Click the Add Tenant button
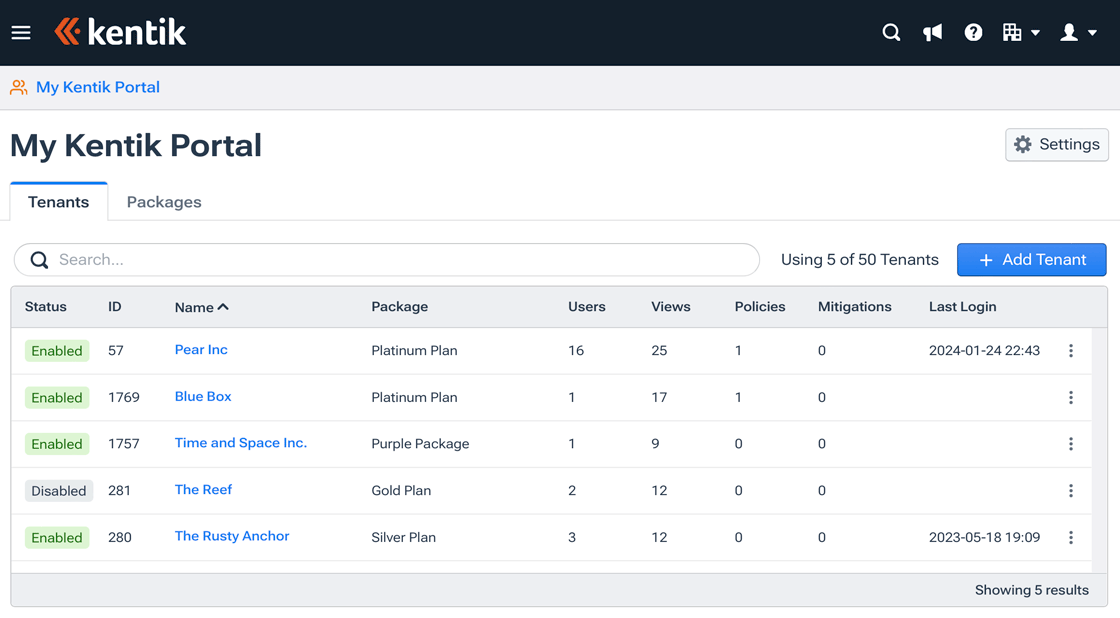The height and width of the screenshot is (618, 1120). tap(1031, 259)
